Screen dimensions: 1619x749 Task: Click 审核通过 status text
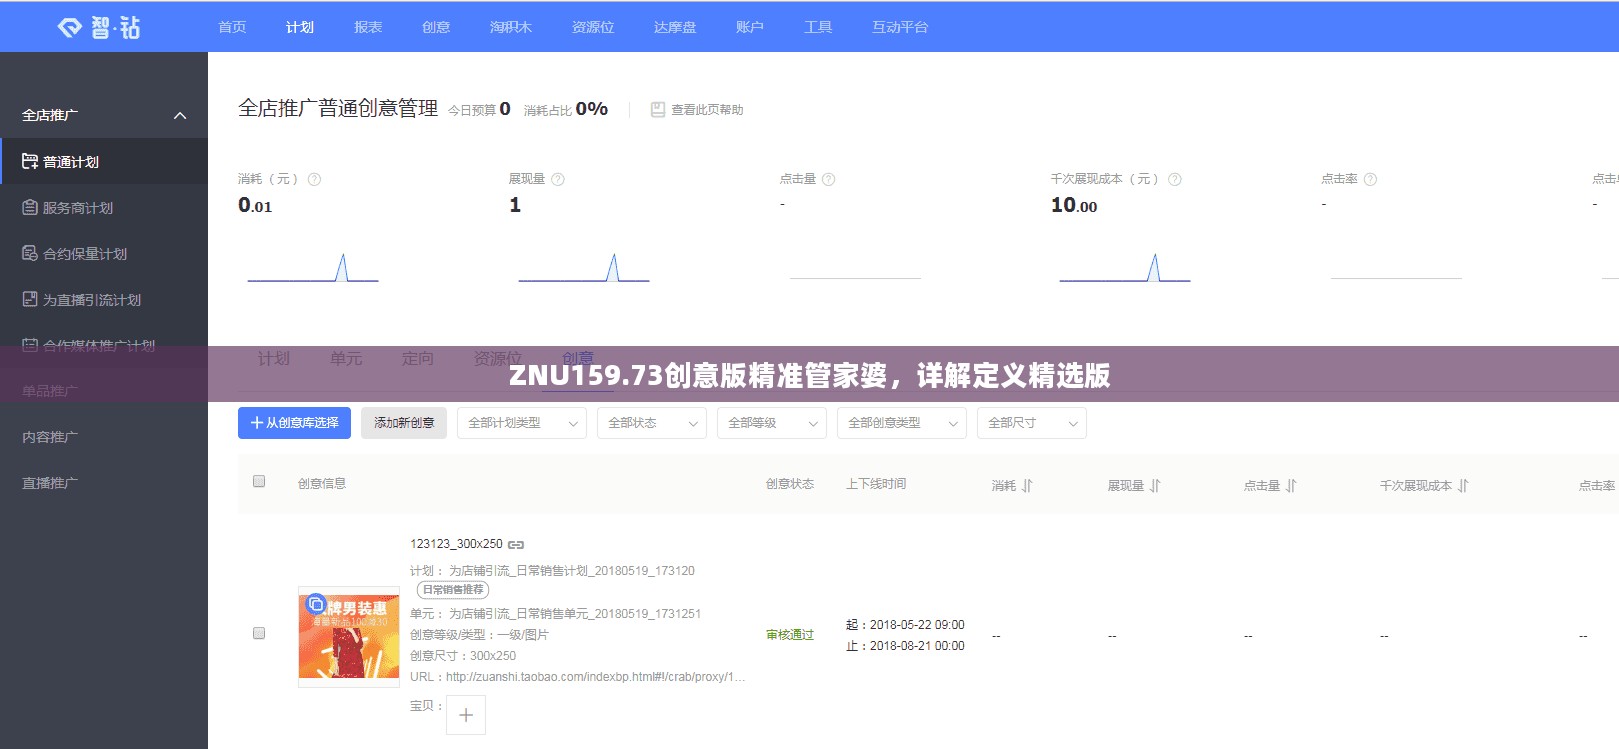click(x=790, y=635)
